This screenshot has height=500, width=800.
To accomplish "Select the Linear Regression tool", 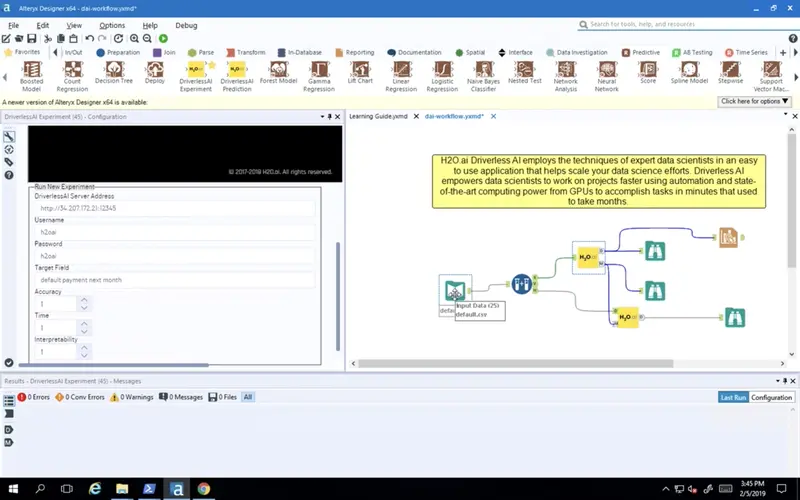I will point(401,76).
